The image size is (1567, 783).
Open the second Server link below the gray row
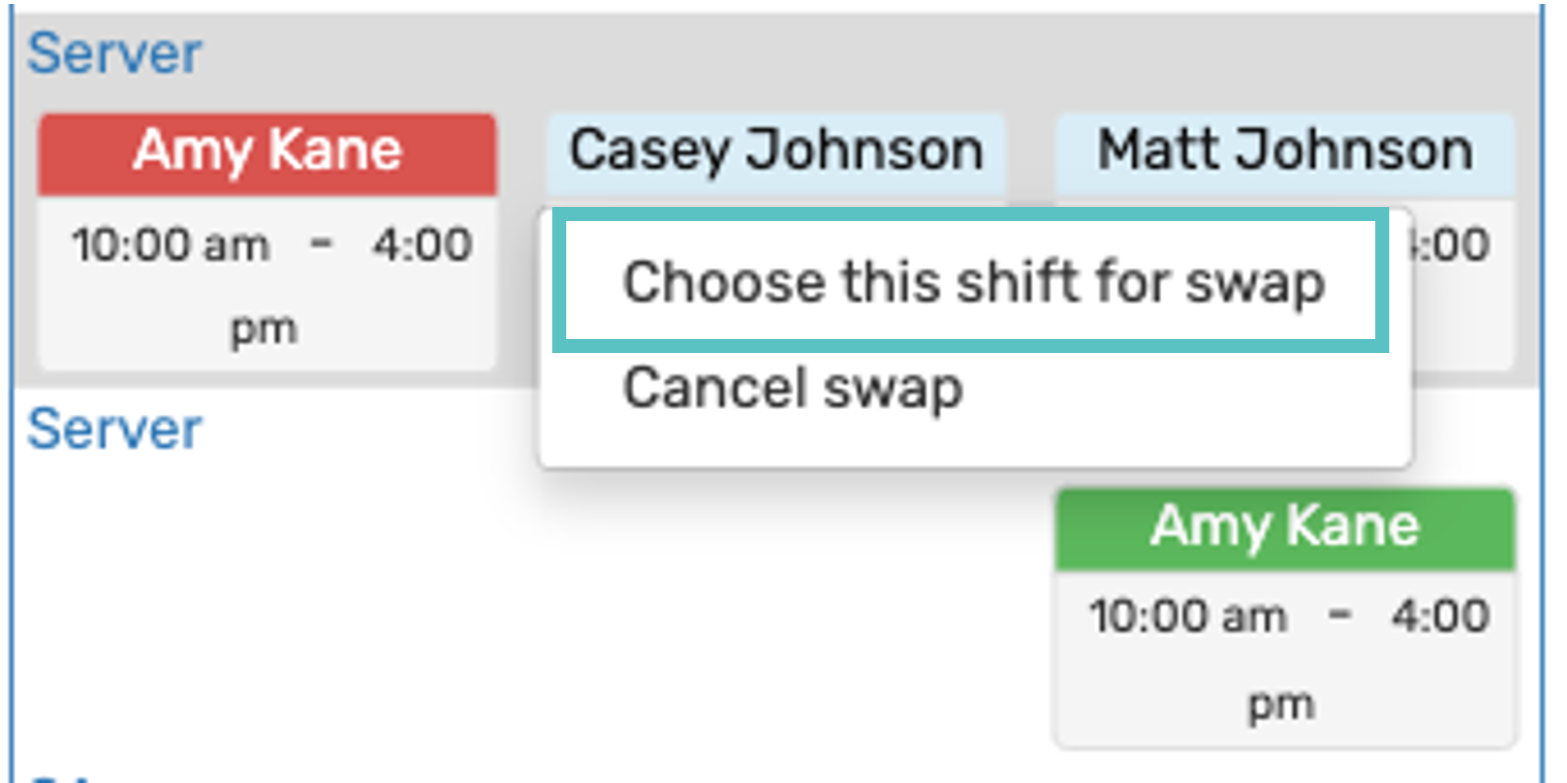coord(114,429)
